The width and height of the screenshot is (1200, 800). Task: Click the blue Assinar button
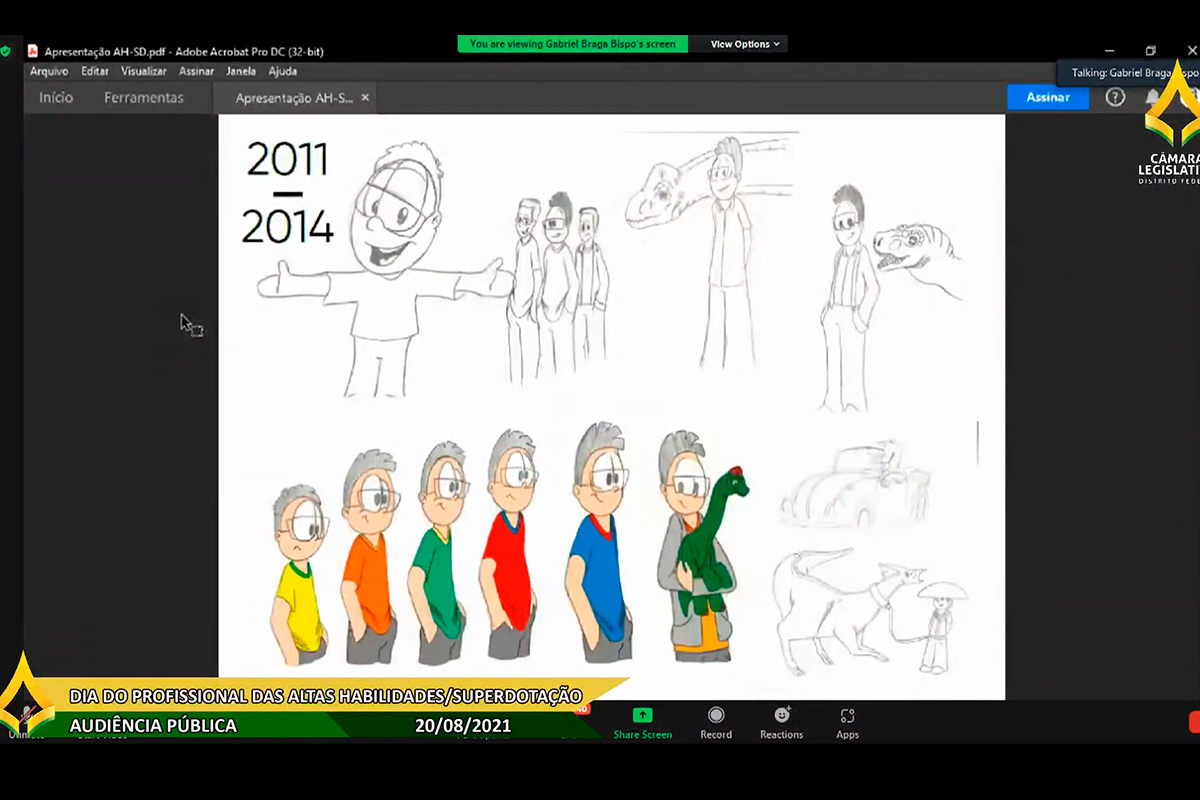click(x=1047, y=97)
